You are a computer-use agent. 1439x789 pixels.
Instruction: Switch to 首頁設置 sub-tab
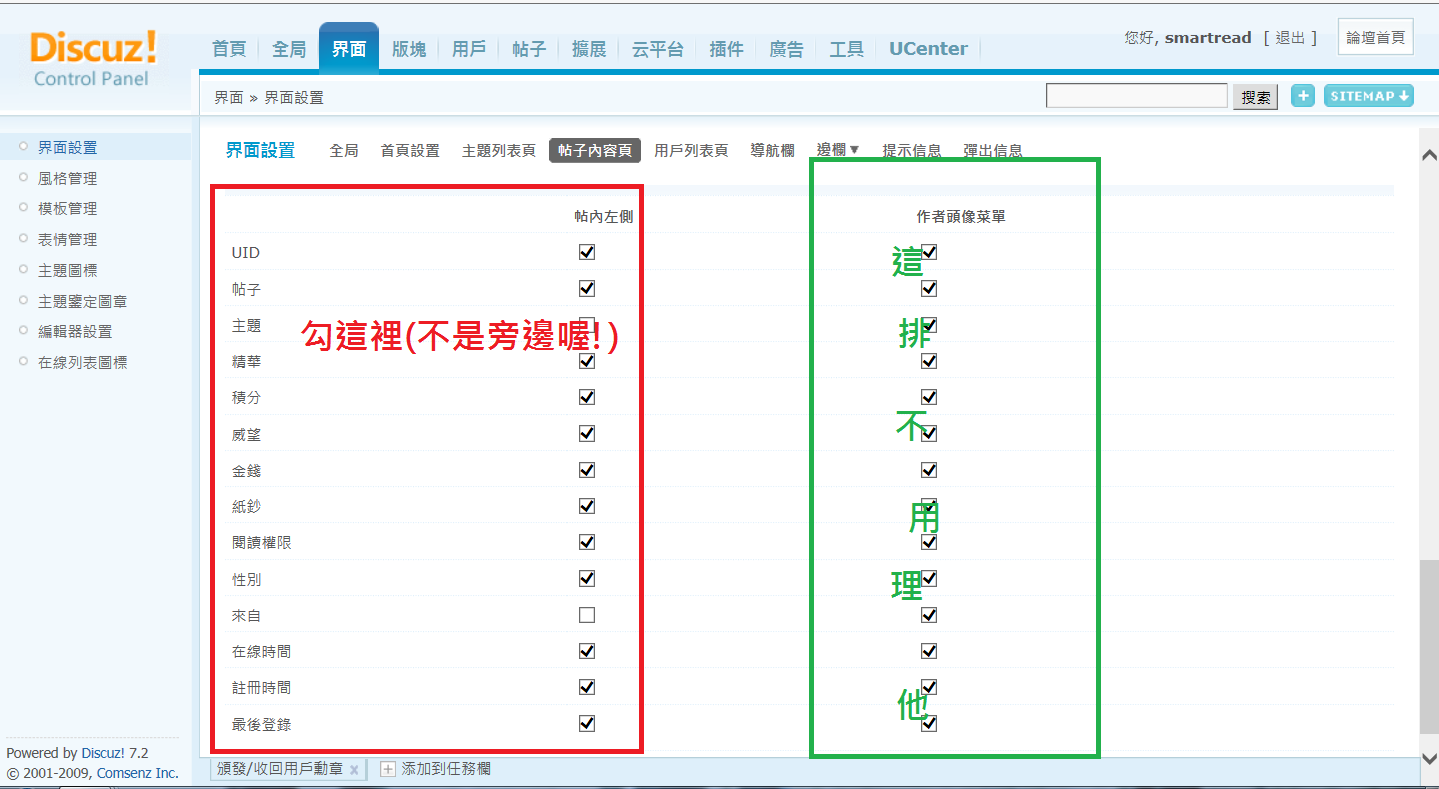coord(410,151)
